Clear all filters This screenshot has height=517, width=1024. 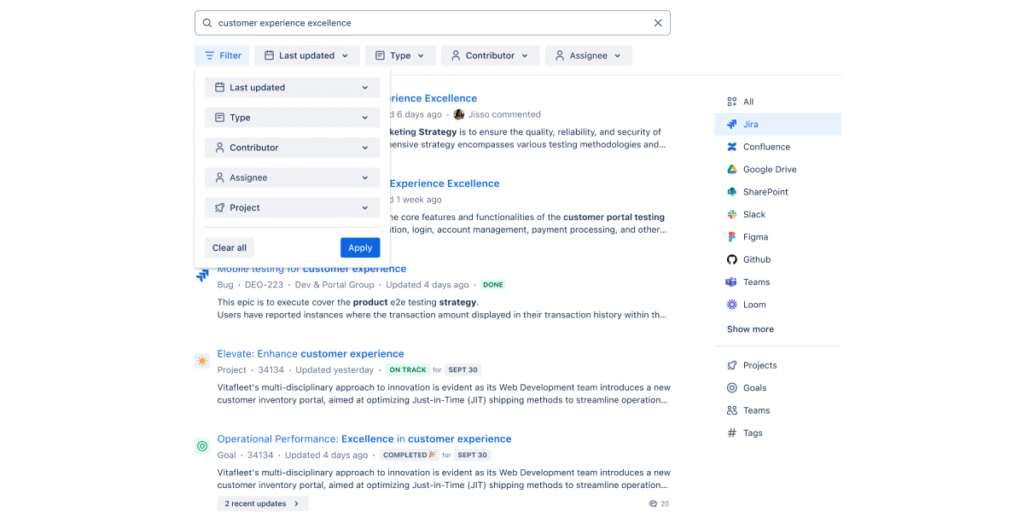click(x=229, y=248)
